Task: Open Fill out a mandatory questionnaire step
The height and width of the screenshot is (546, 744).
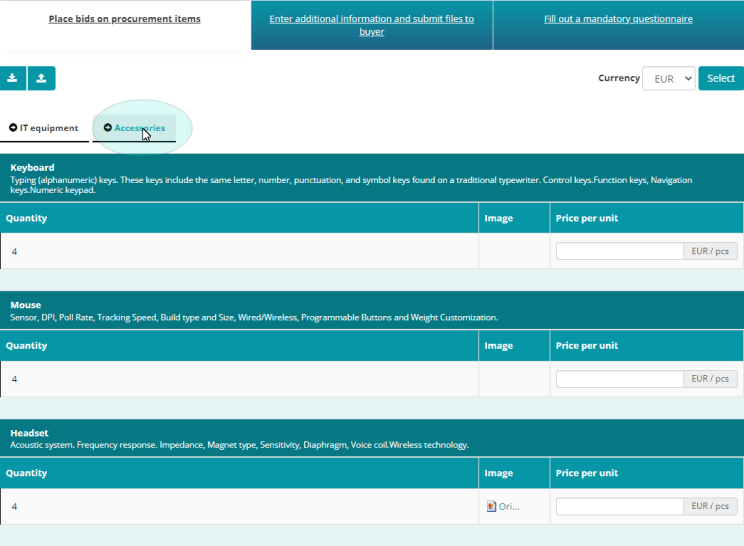Action: pyautogui.click(x=618, y=19)
